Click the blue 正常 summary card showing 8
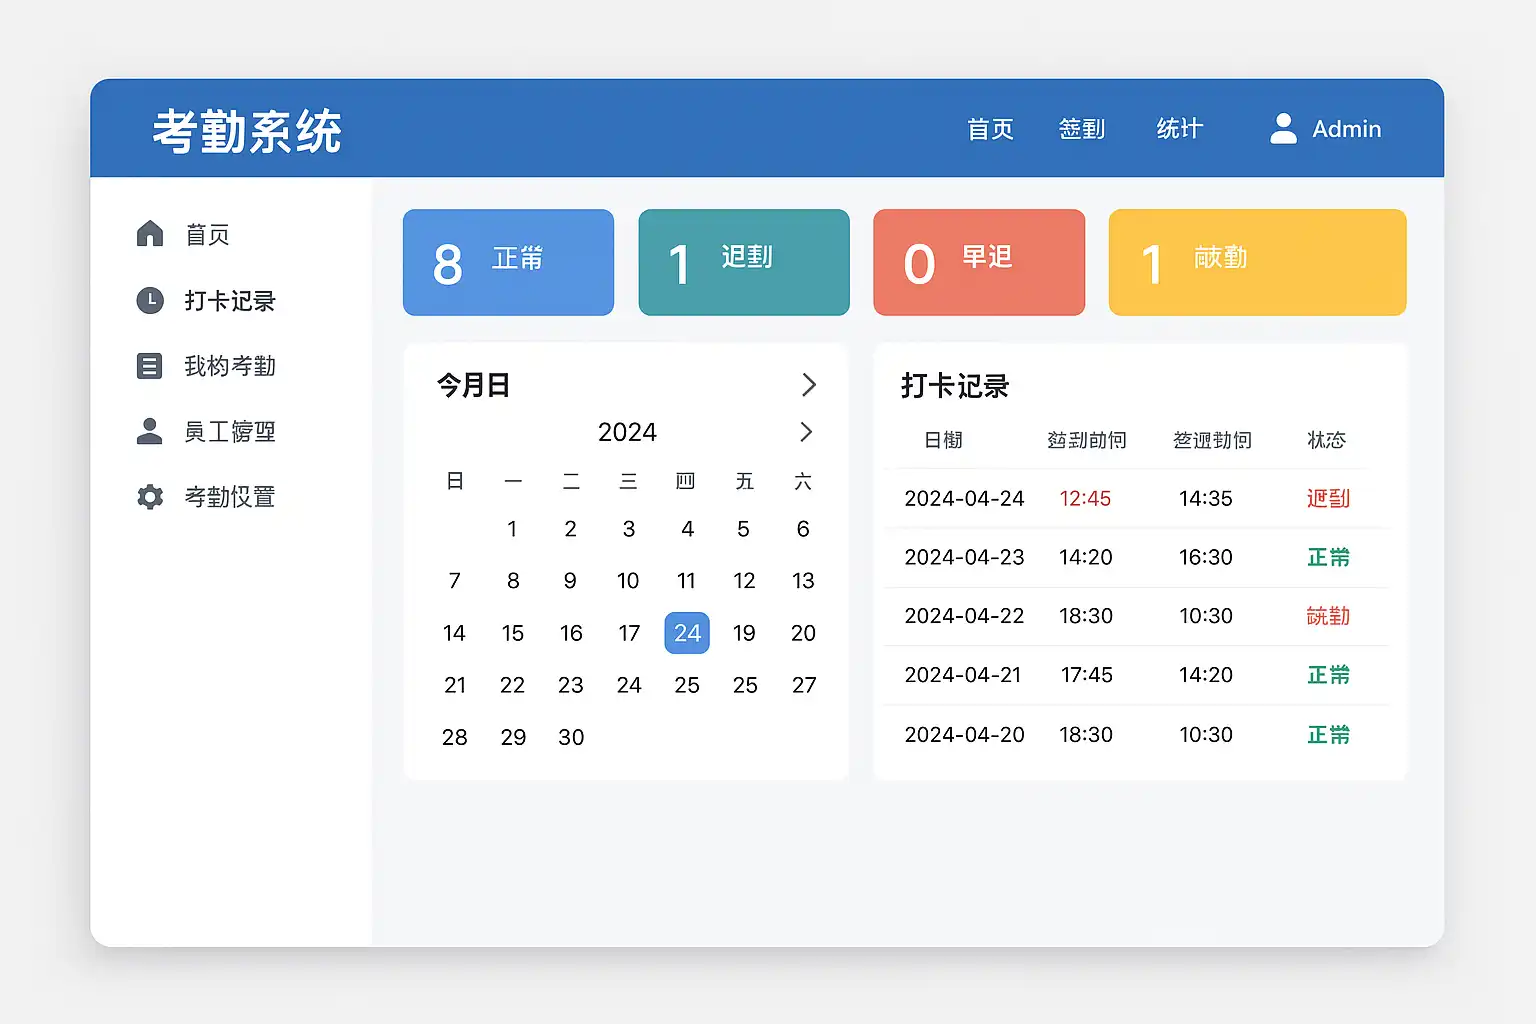Viewport: 1536px width, 1024px height. pyautogui.click(x=508, y=263)
